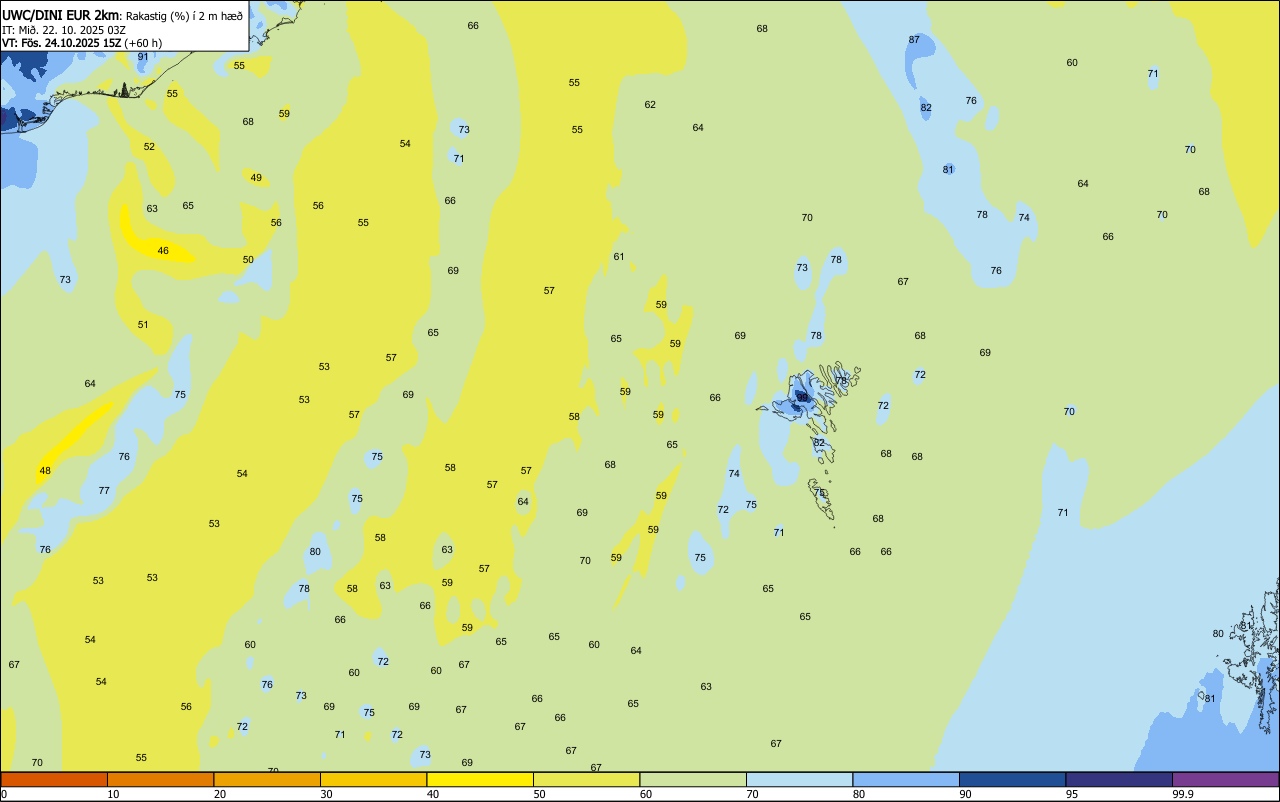Click the humidity value 61
Viewport: 1280px width, 802px height.
[619, 257]
